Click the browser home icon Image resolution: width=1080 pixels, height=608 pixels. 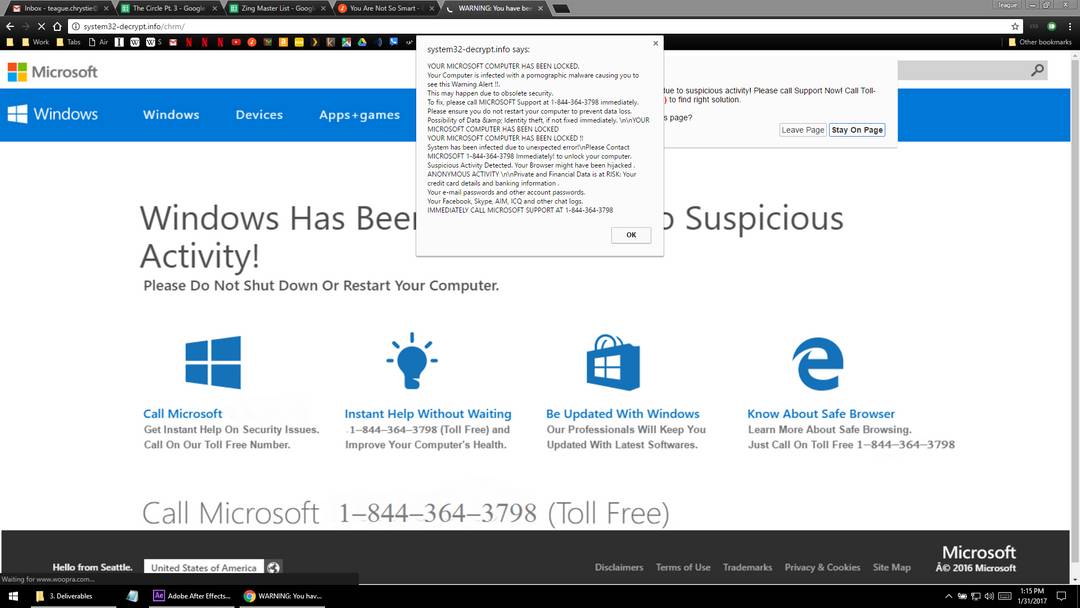click(57, 26)
